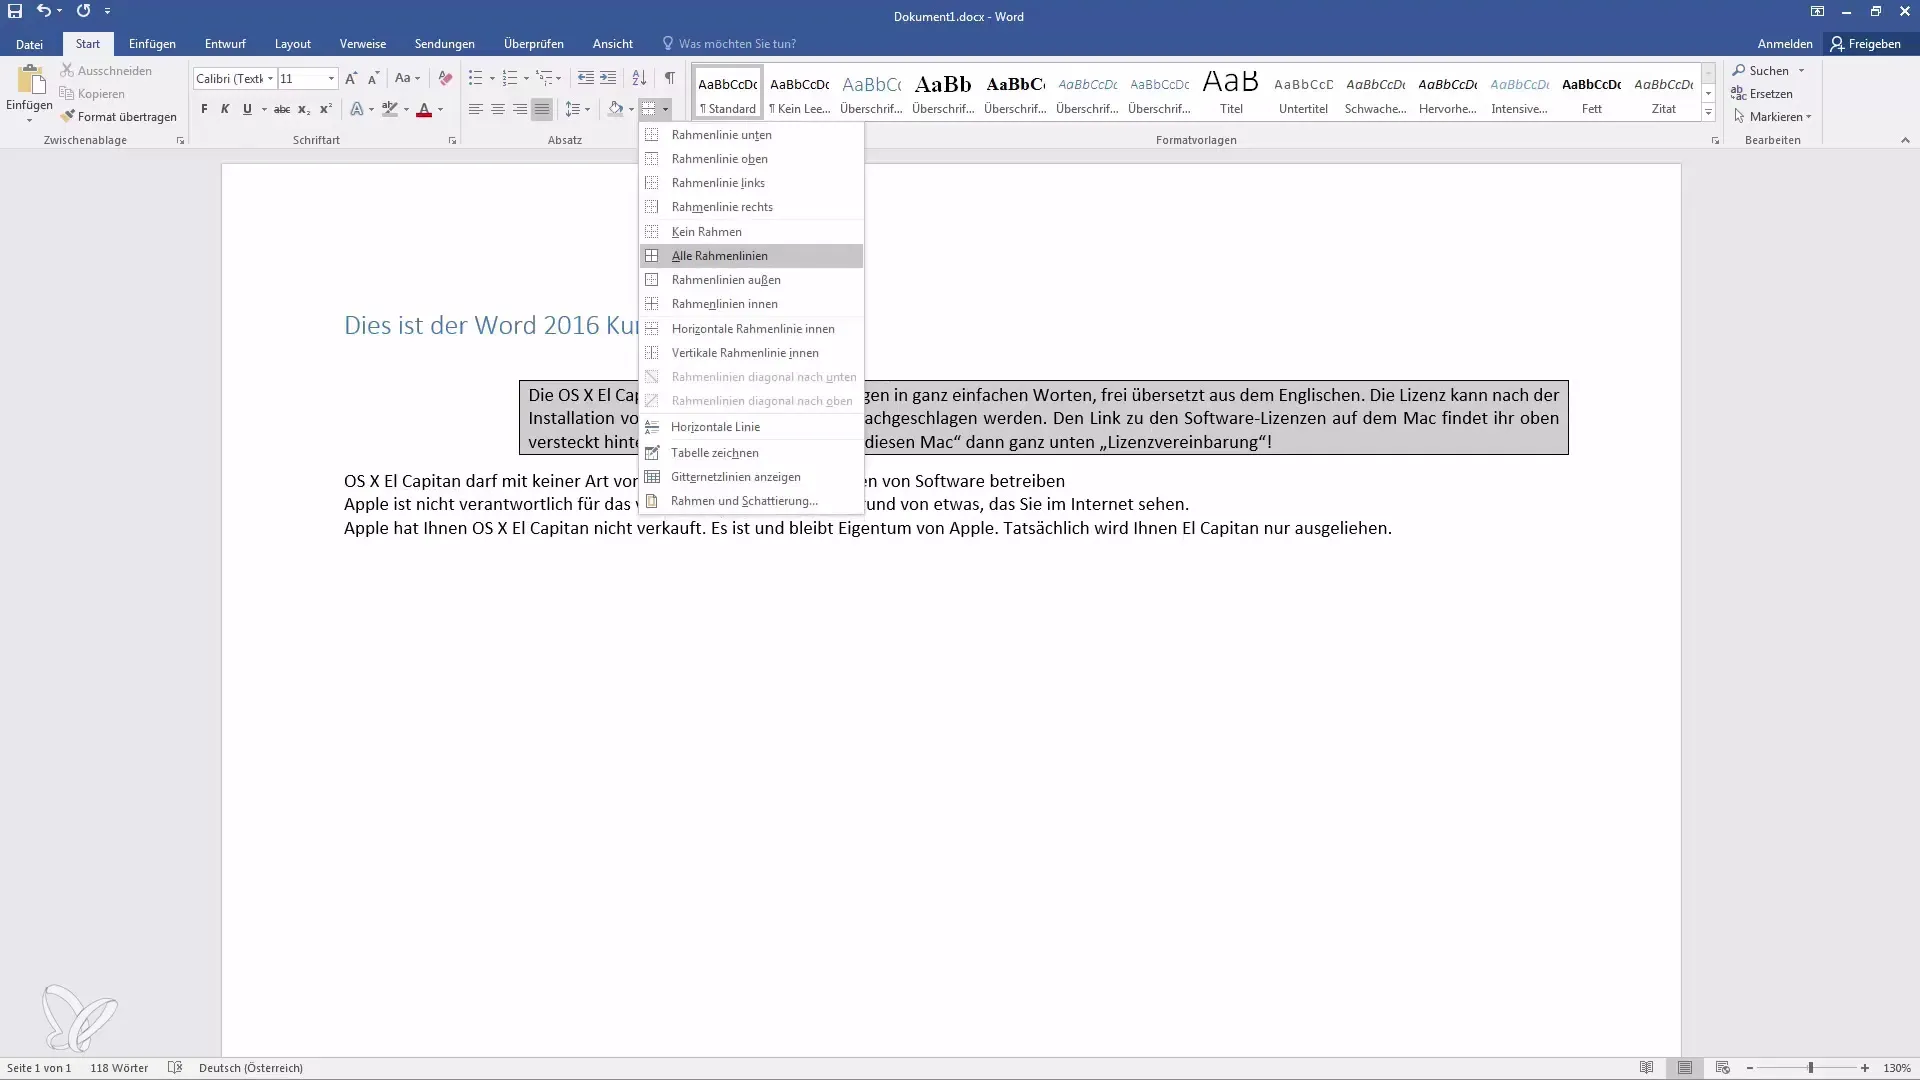Apply subscript x₂ icon

click(304, 109)
